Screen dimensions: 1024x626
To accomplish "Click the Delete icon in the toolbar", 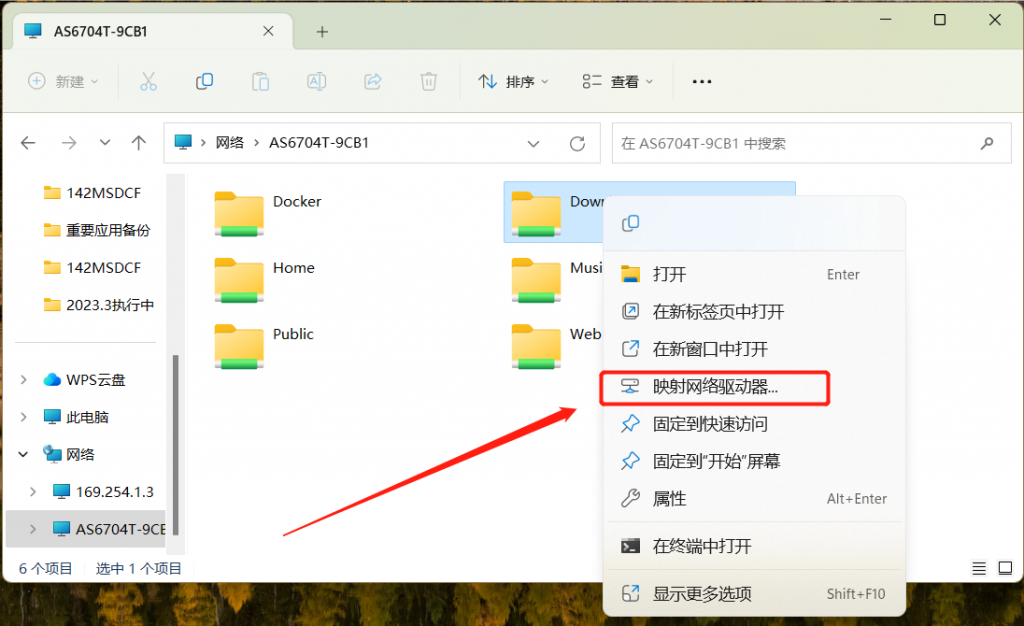I will (429, 82).
